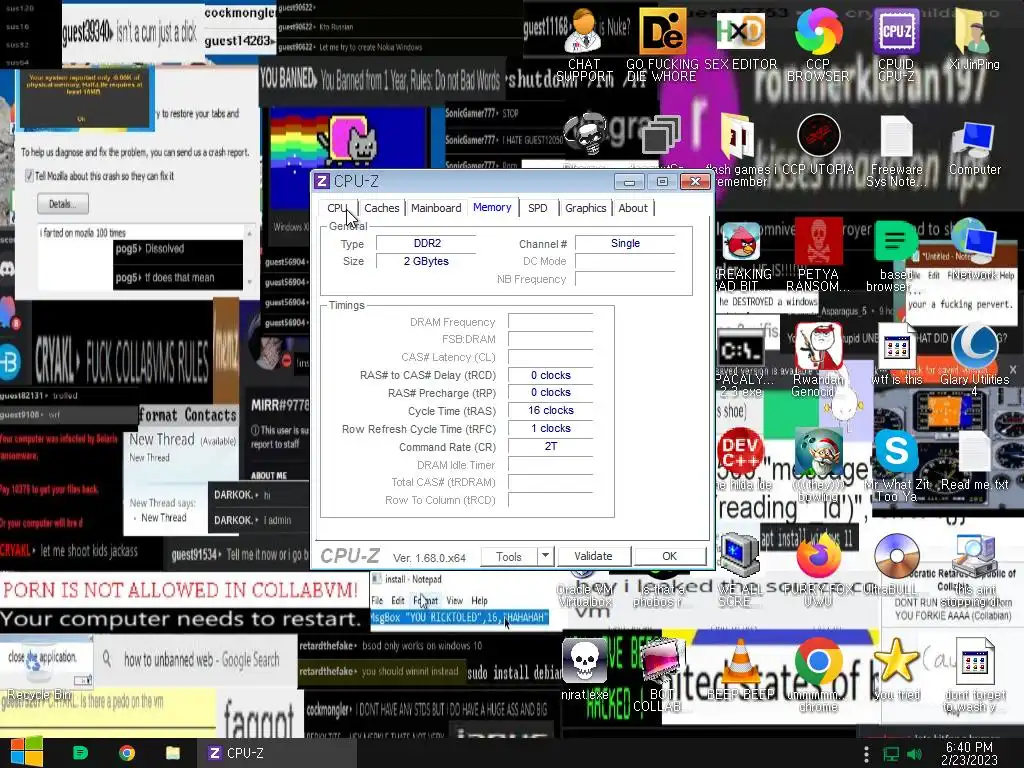This screenshot has width=1024, height=768.
Task: Open the PETYA RANSOM skull icon
Action: tap(818, 242)
